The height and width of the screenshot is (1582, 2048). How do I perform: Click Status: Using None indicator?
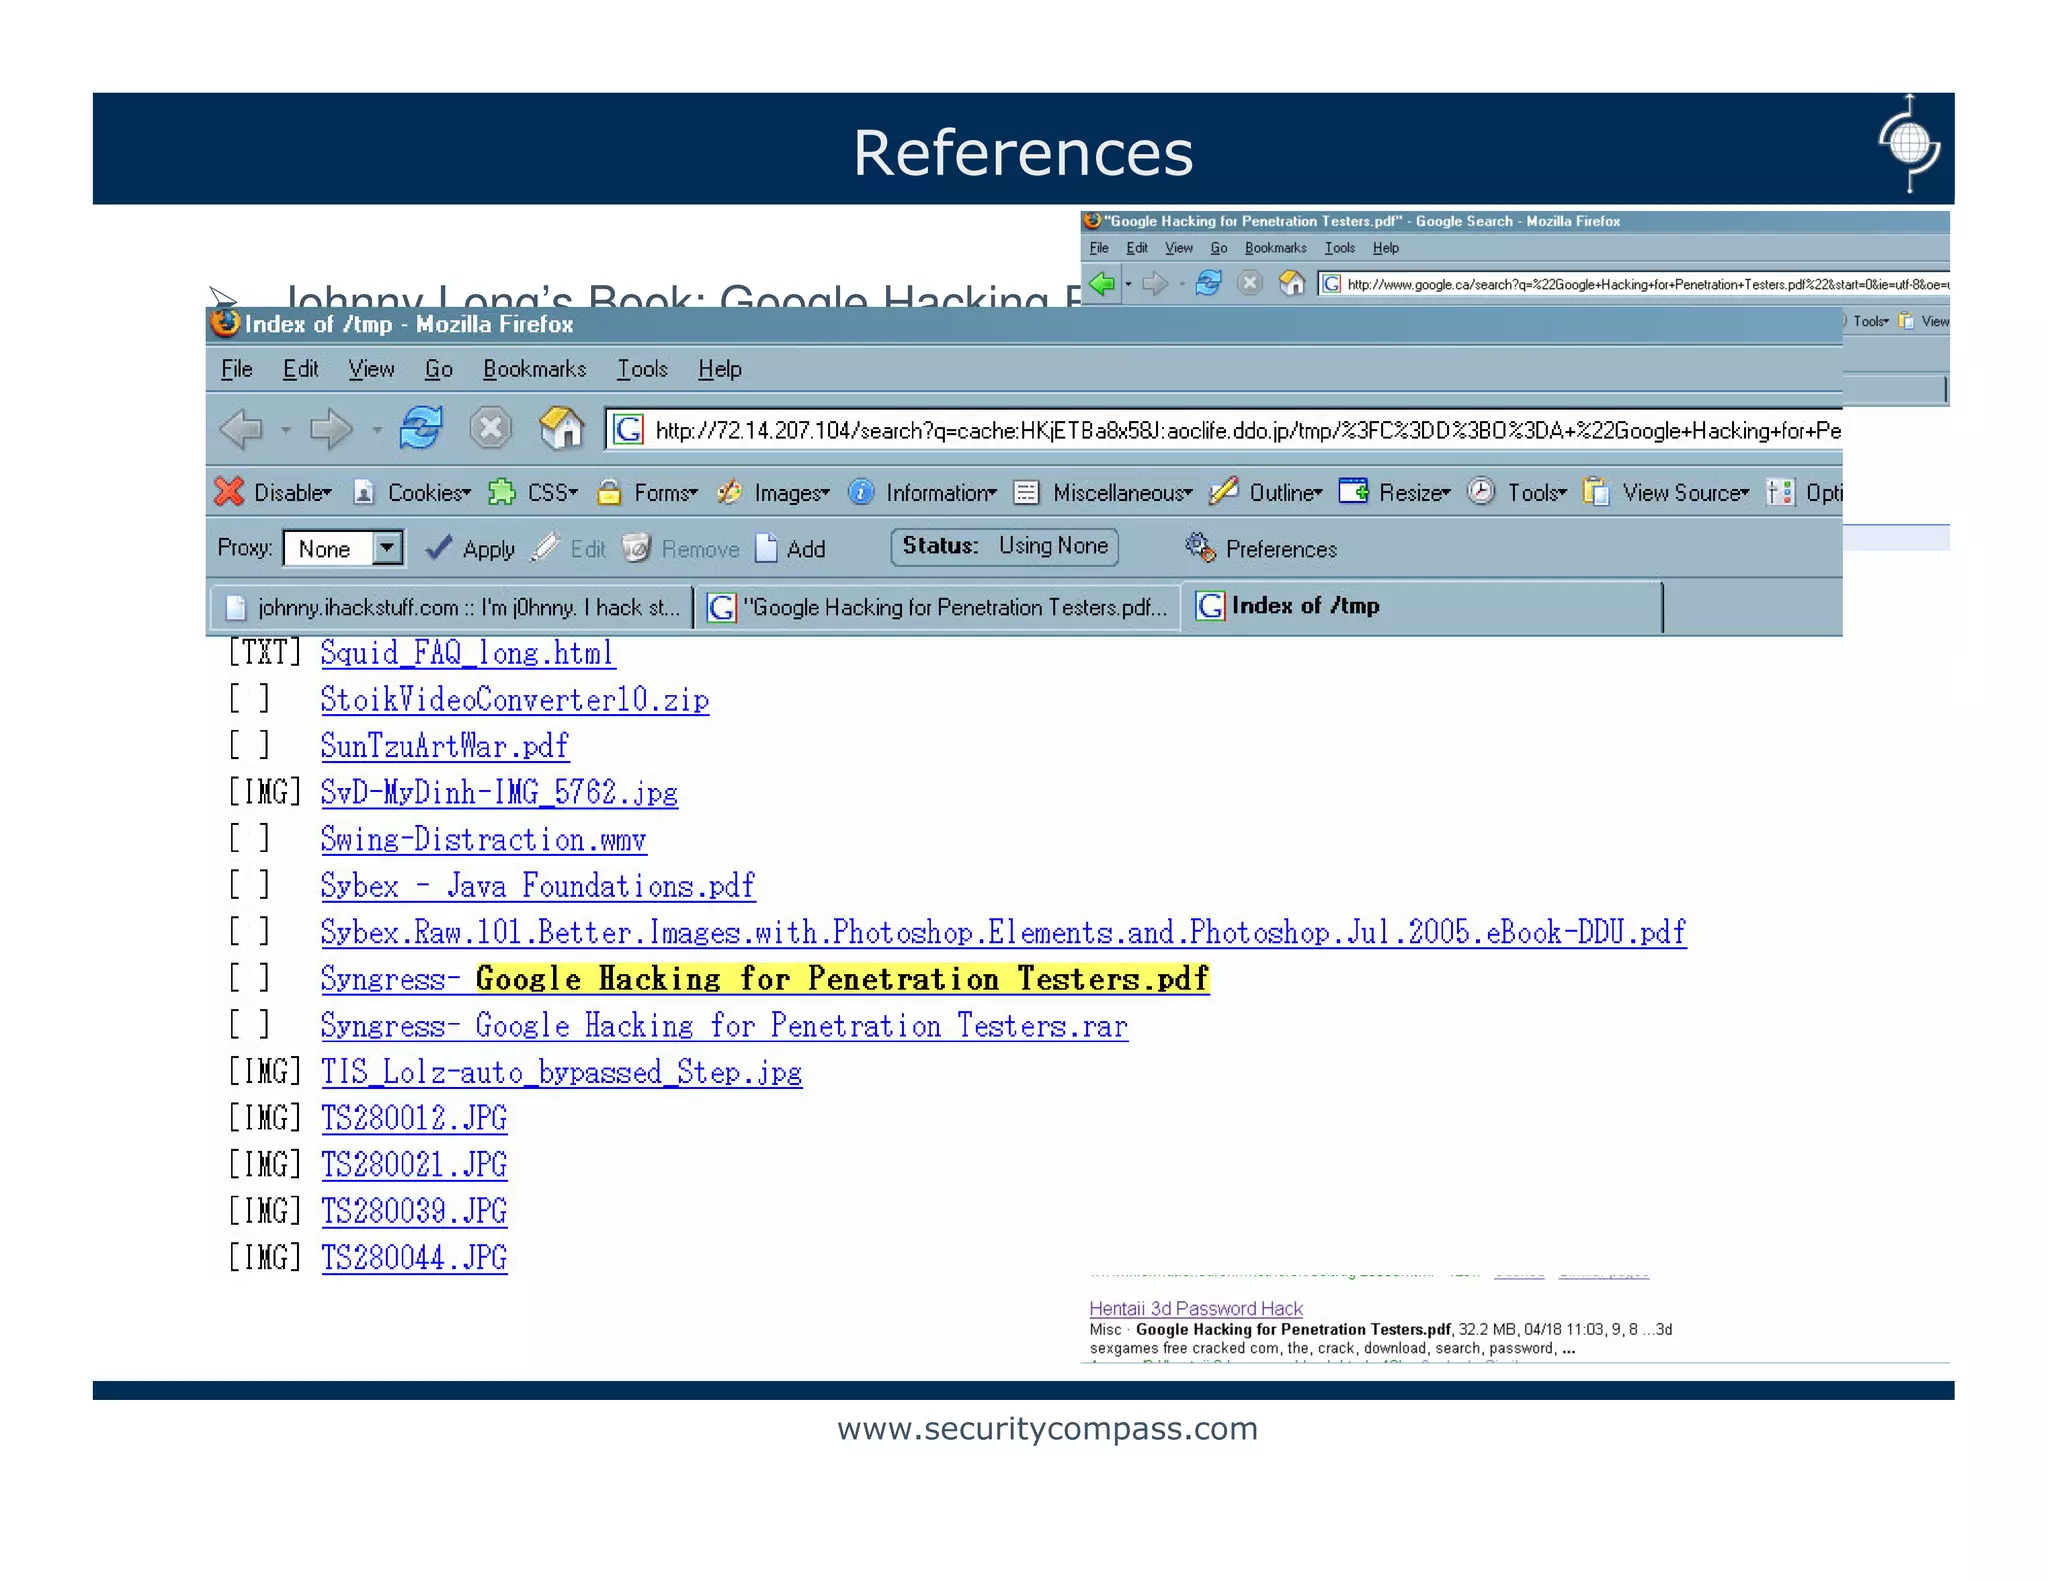[1005, 547]
